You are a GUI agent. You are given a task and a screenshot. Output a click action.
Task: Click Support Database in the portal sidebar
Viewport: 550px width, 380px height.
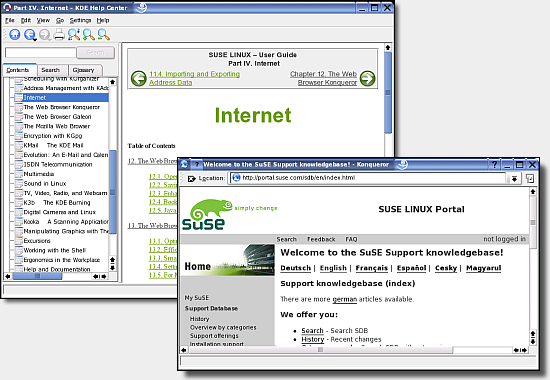(x=211, y=308)
